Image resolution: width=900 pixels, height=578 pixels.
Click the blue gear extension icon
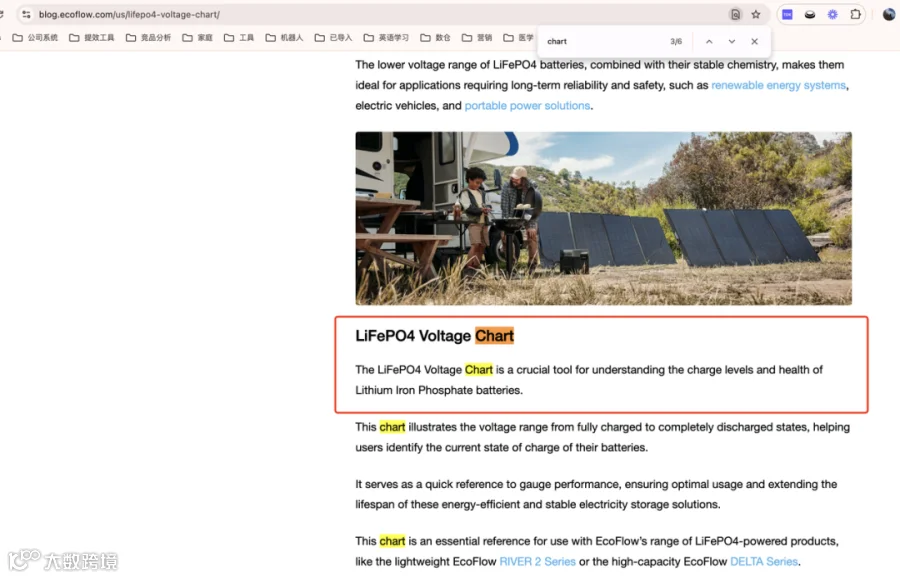click(832, 14)
